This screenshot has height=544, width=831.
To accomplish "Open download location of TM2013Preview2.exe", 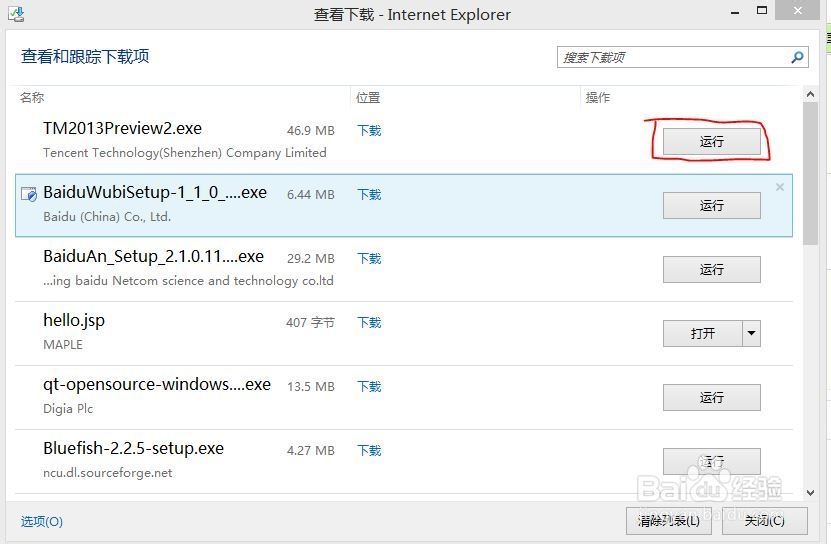I will point(369,130).
